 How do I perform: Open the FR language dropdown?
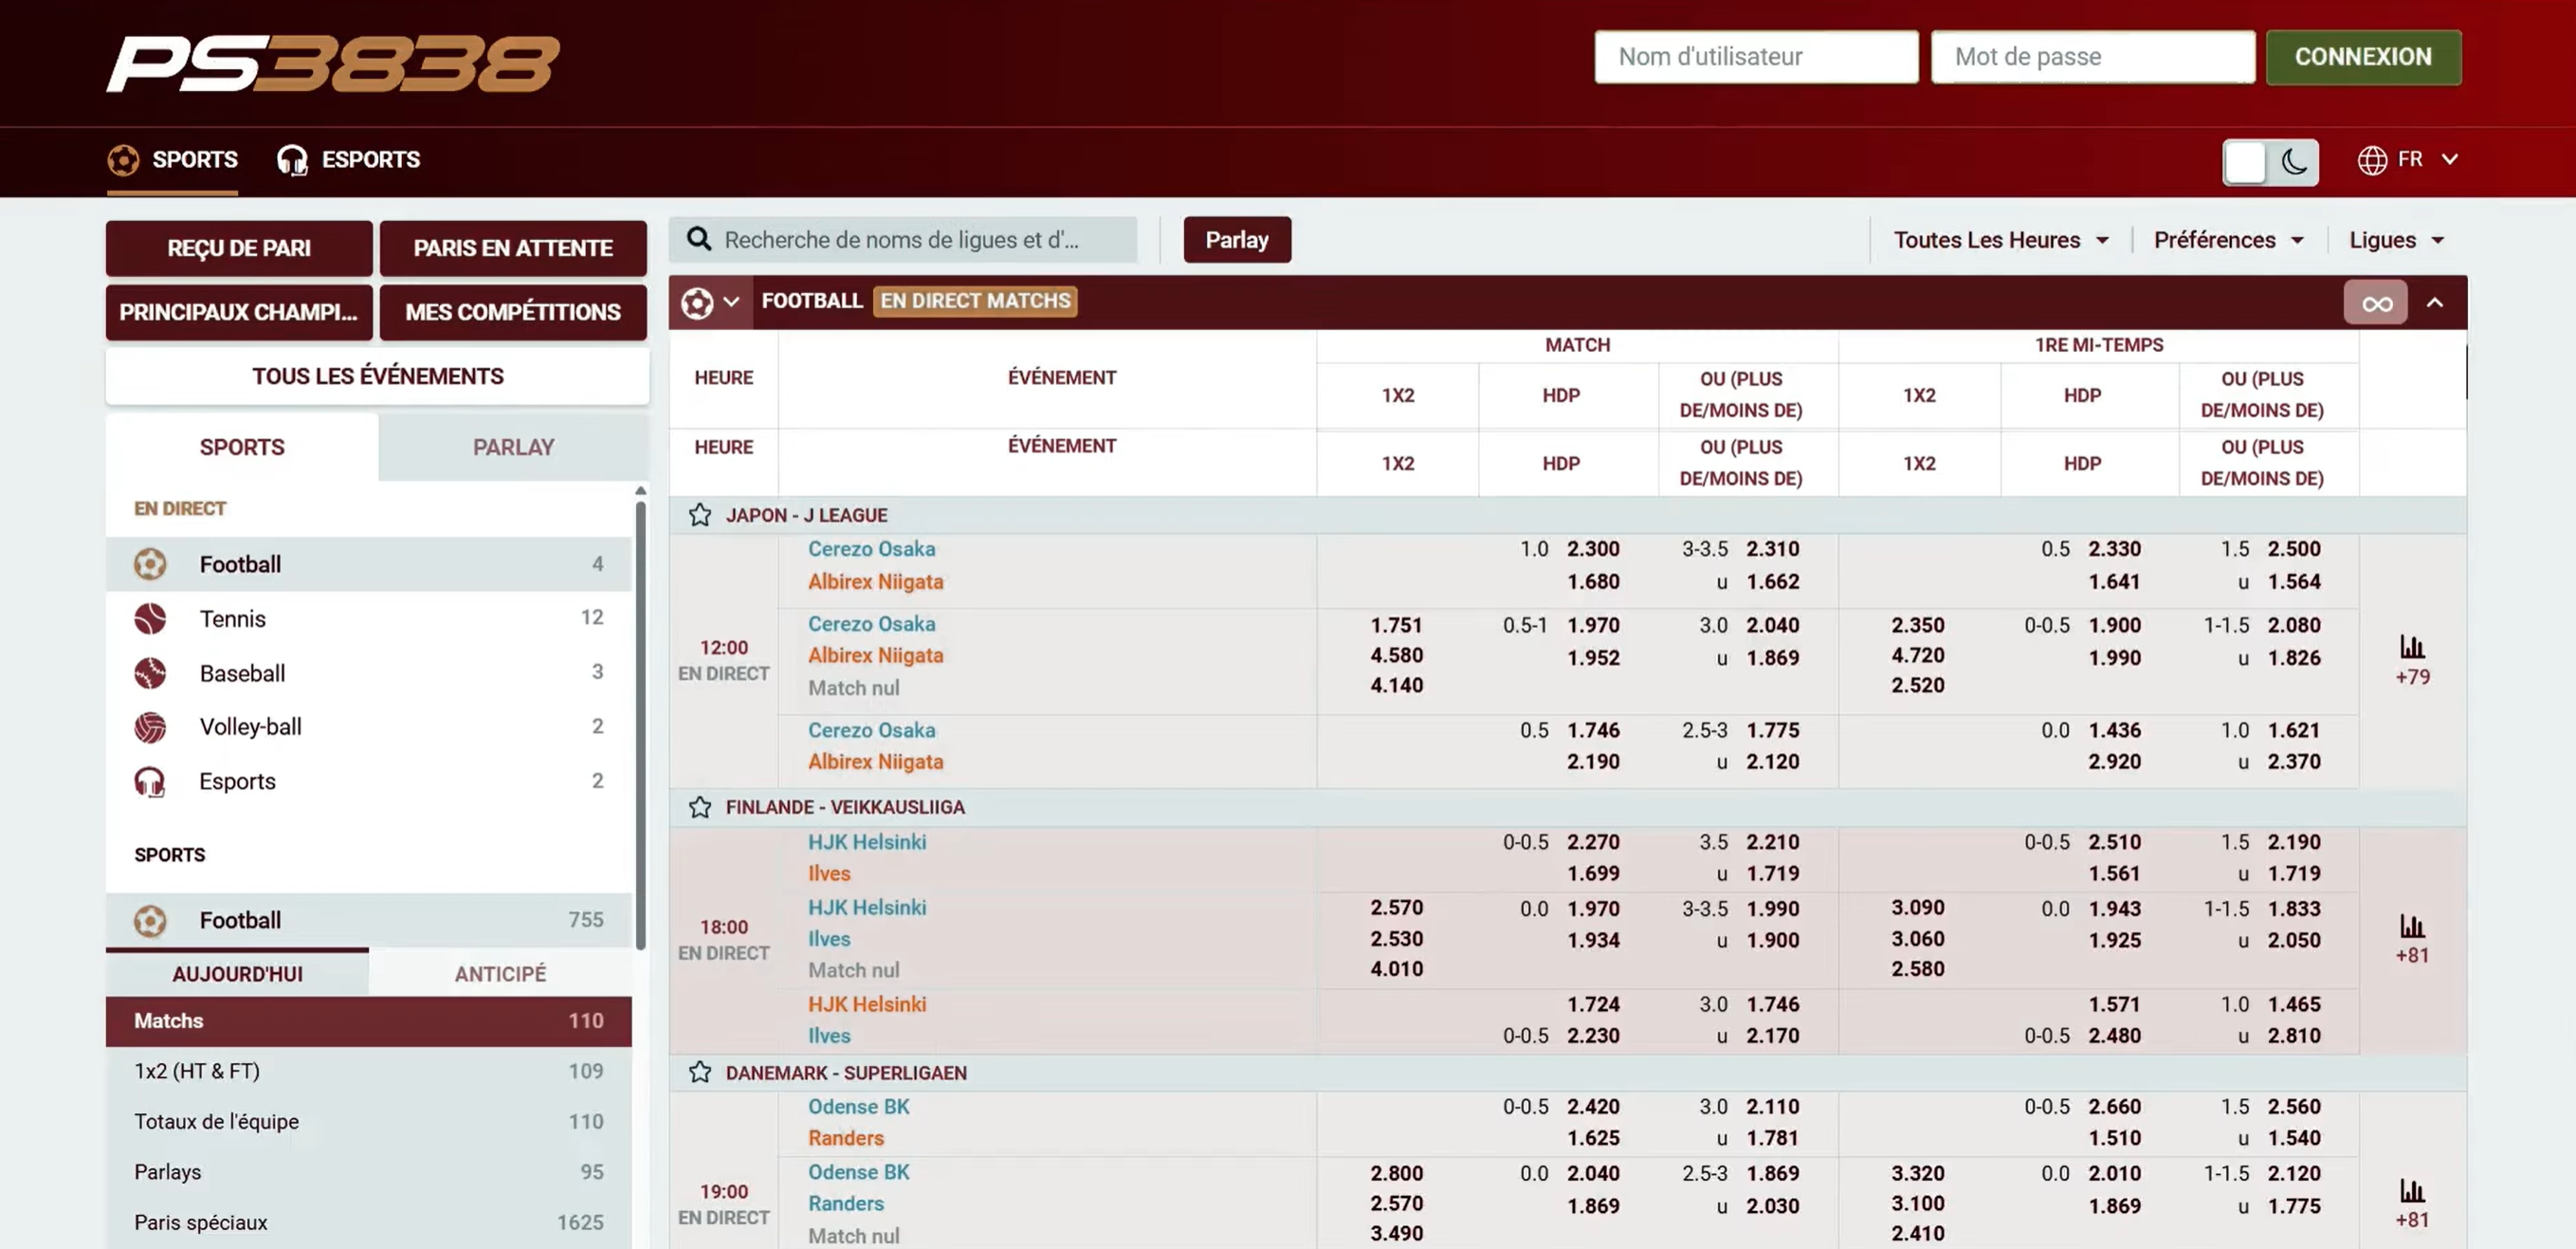(x=2408, y=160)
